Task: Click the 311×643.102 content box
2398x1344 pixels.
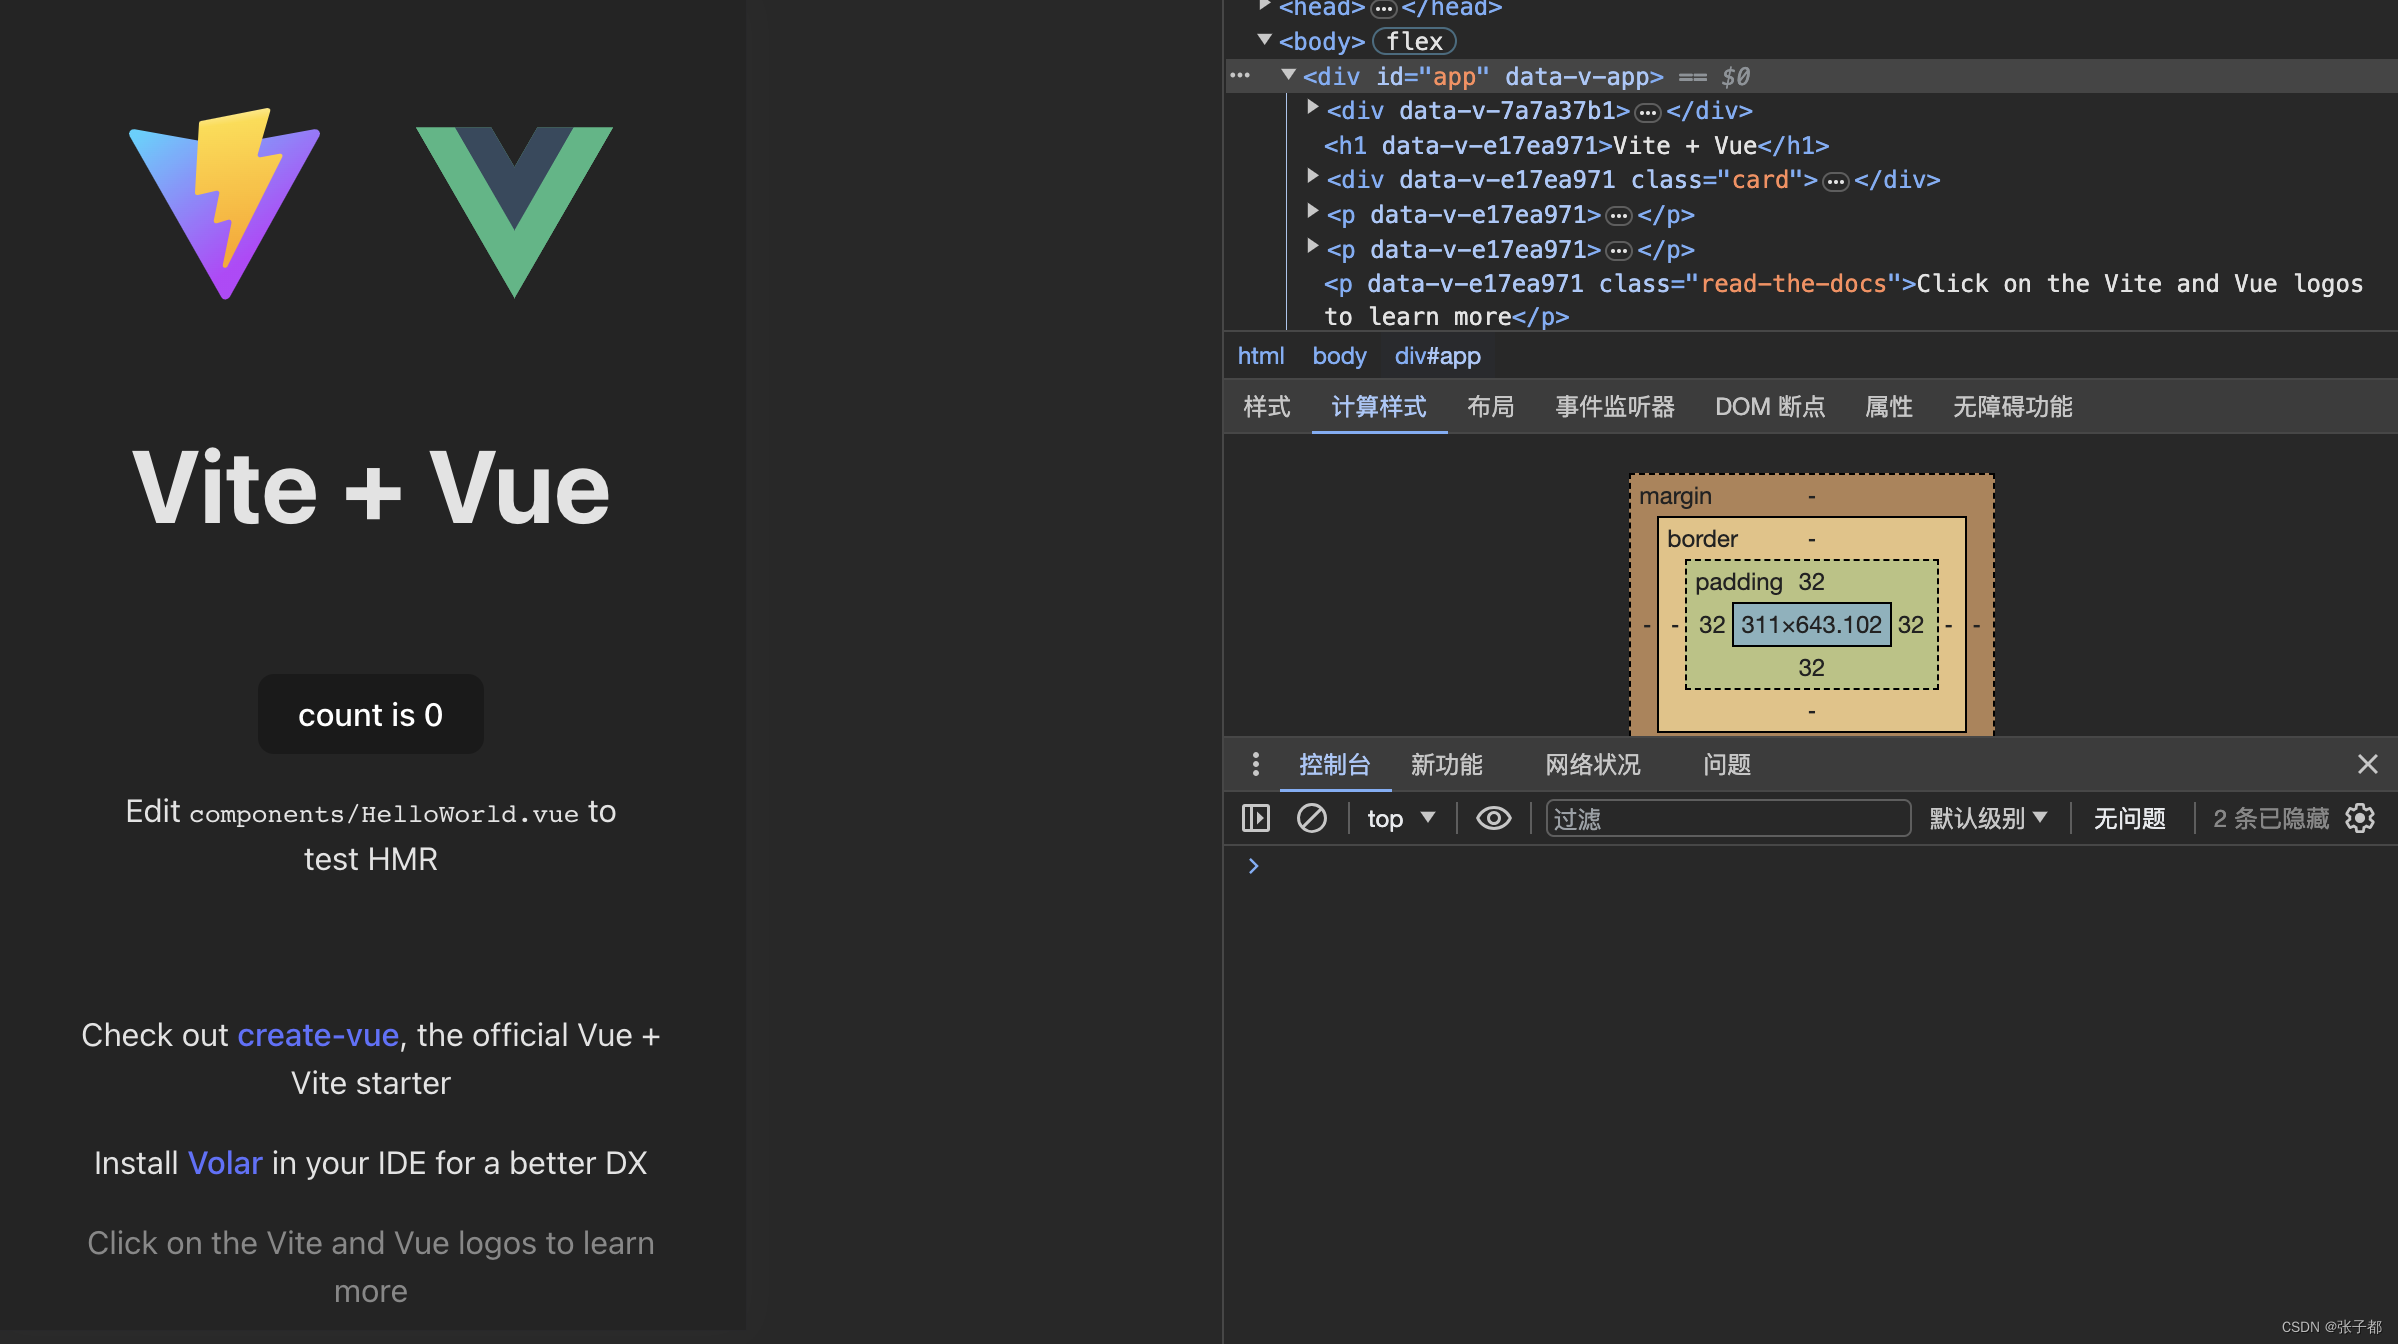Action: point(1811,625)
